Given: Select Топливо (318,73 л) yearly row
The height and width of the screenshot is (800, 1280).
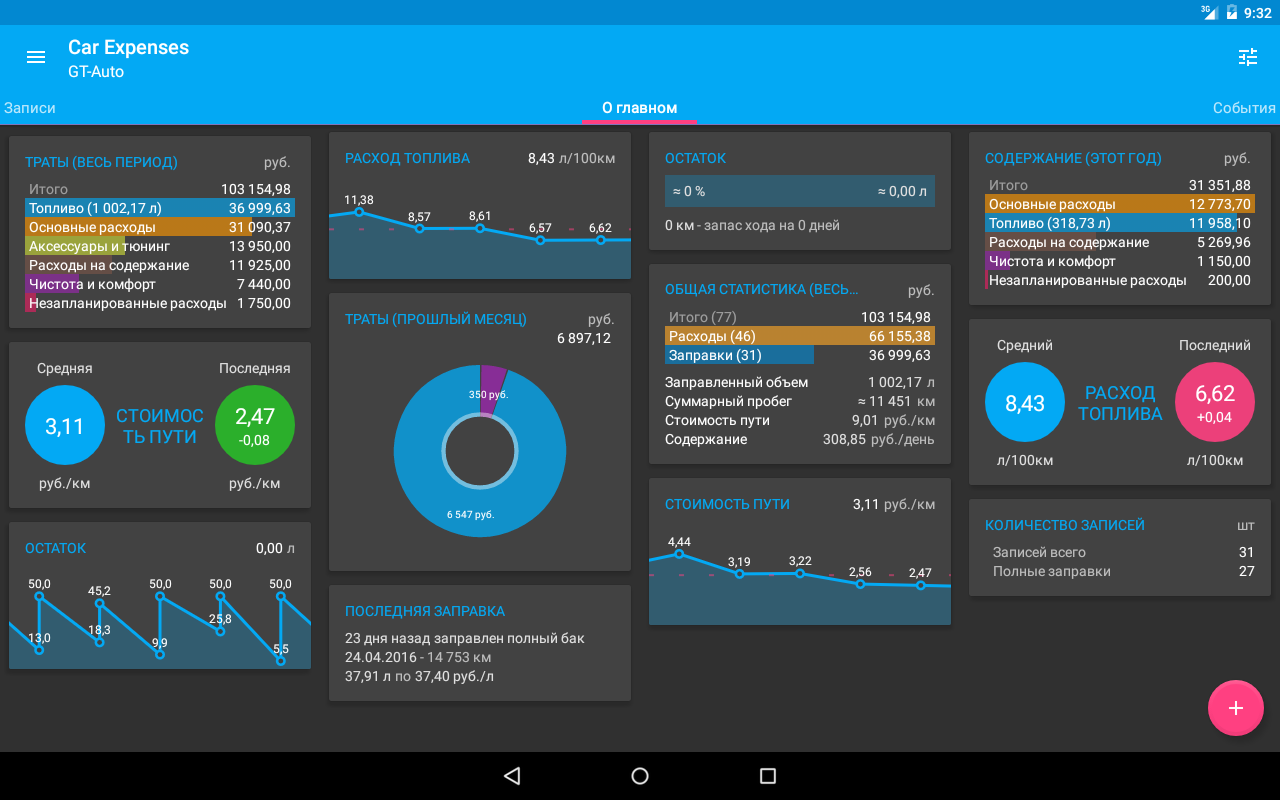Looking at the screenshot, I should 1120,223.
